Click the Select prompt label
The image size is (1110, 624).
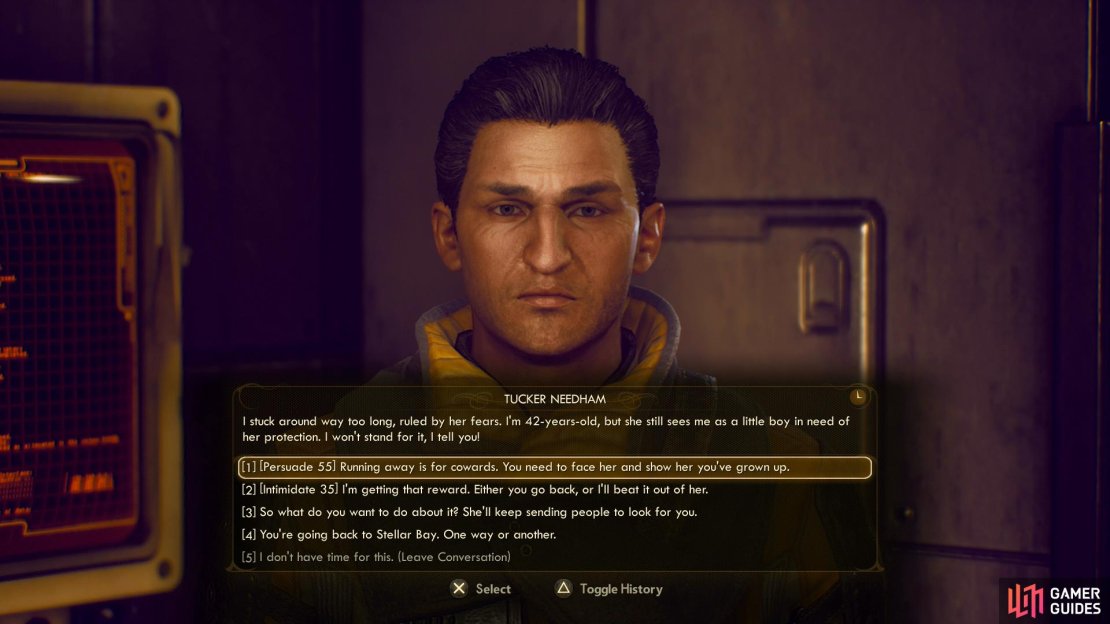[493, 589]
